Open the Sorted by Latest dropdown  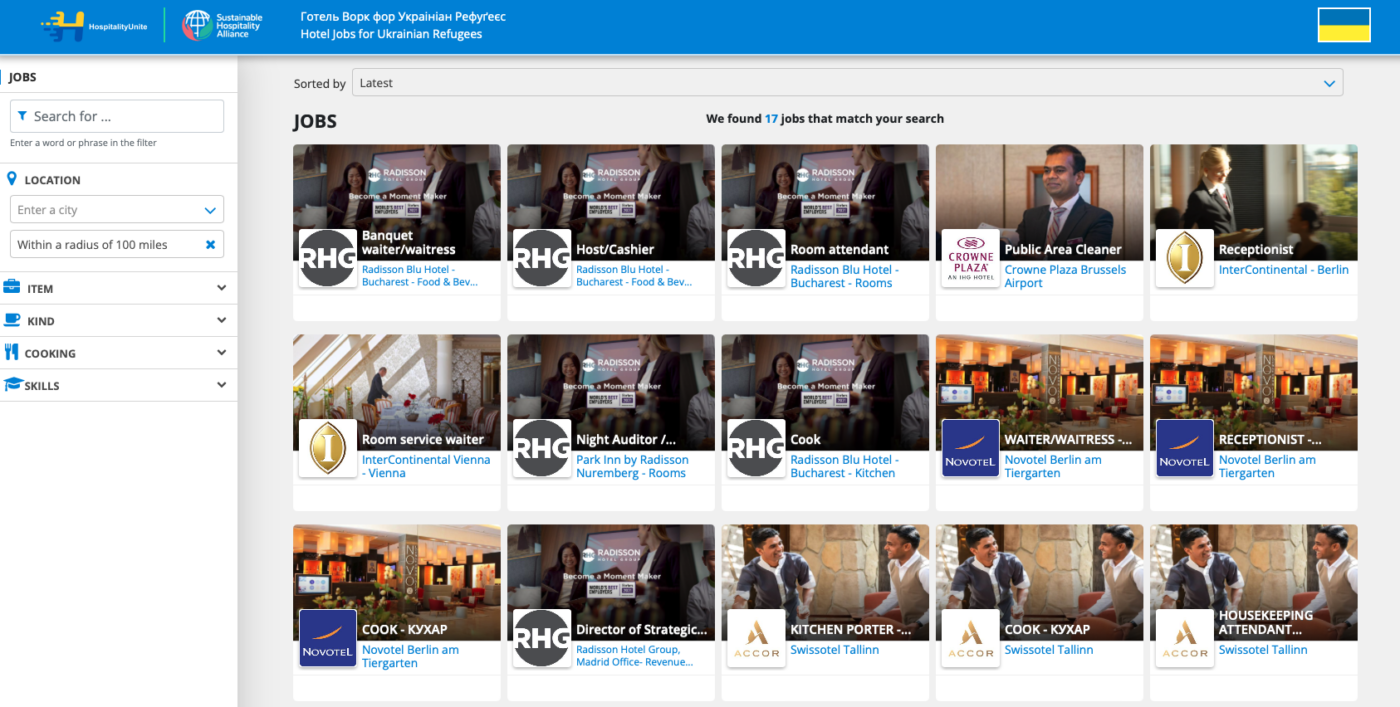(x=847, y=83)
